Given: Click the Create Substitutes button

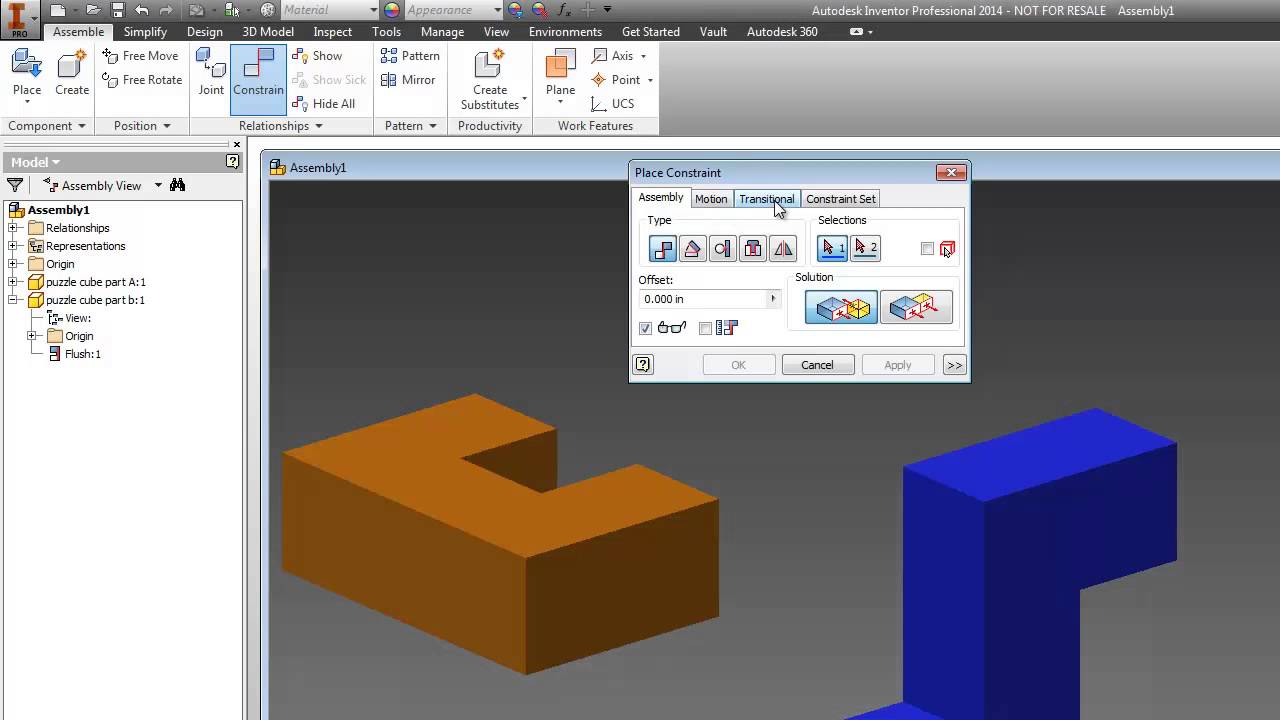Looking at the screenshot, I should 489,78.
